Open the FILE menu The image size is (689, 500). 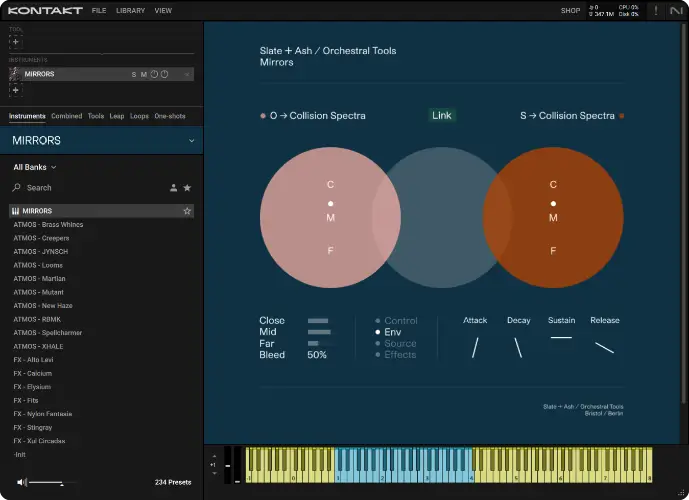click(99, 11)
